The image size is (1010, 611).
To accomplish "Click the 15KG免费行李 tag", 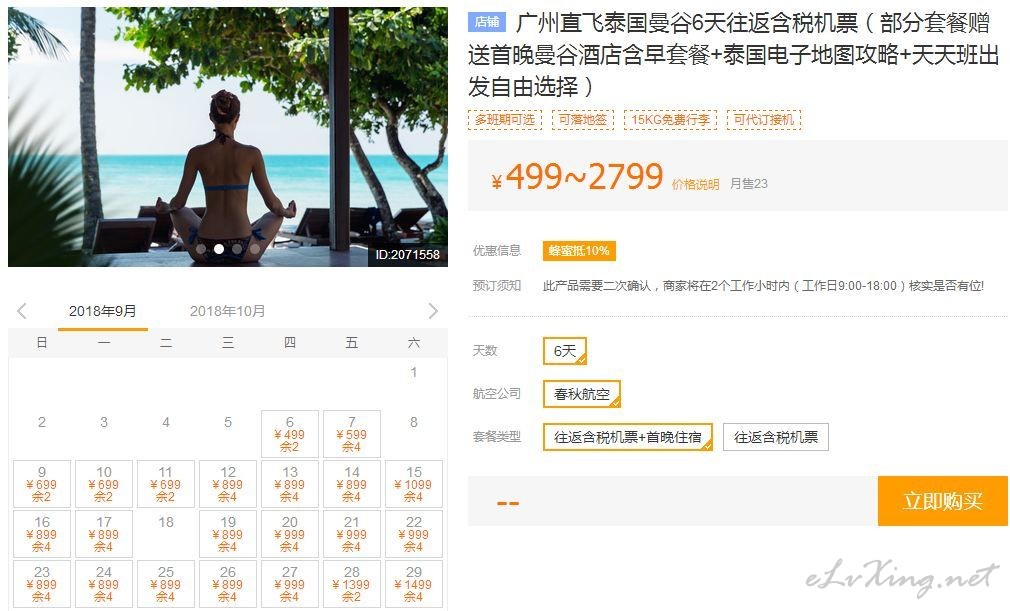I will [670, 120].
